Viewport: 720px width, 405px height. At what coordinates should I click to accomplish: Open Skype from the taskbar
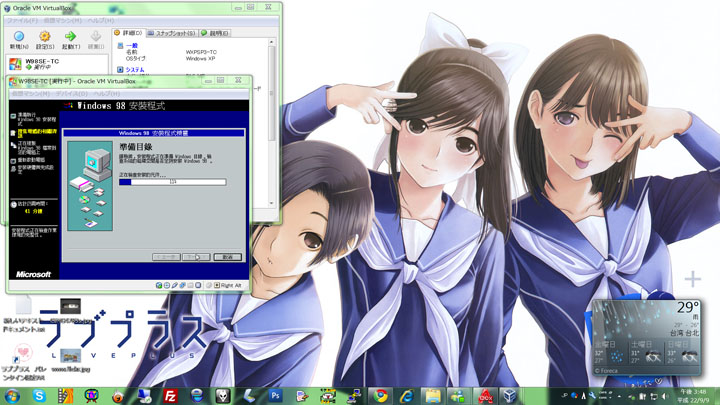click(39, 396)
